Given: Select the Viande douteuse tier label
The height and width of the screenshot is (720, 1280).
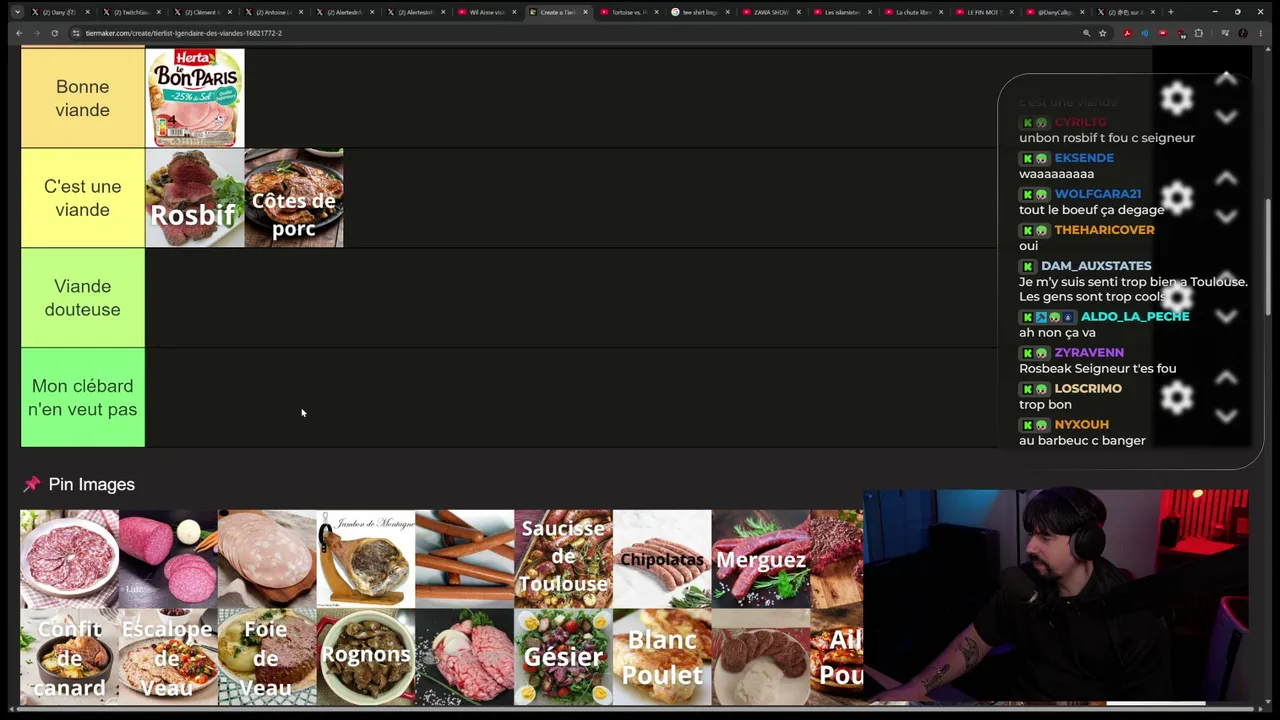Looking at the screenshot, I should (82, 298).
